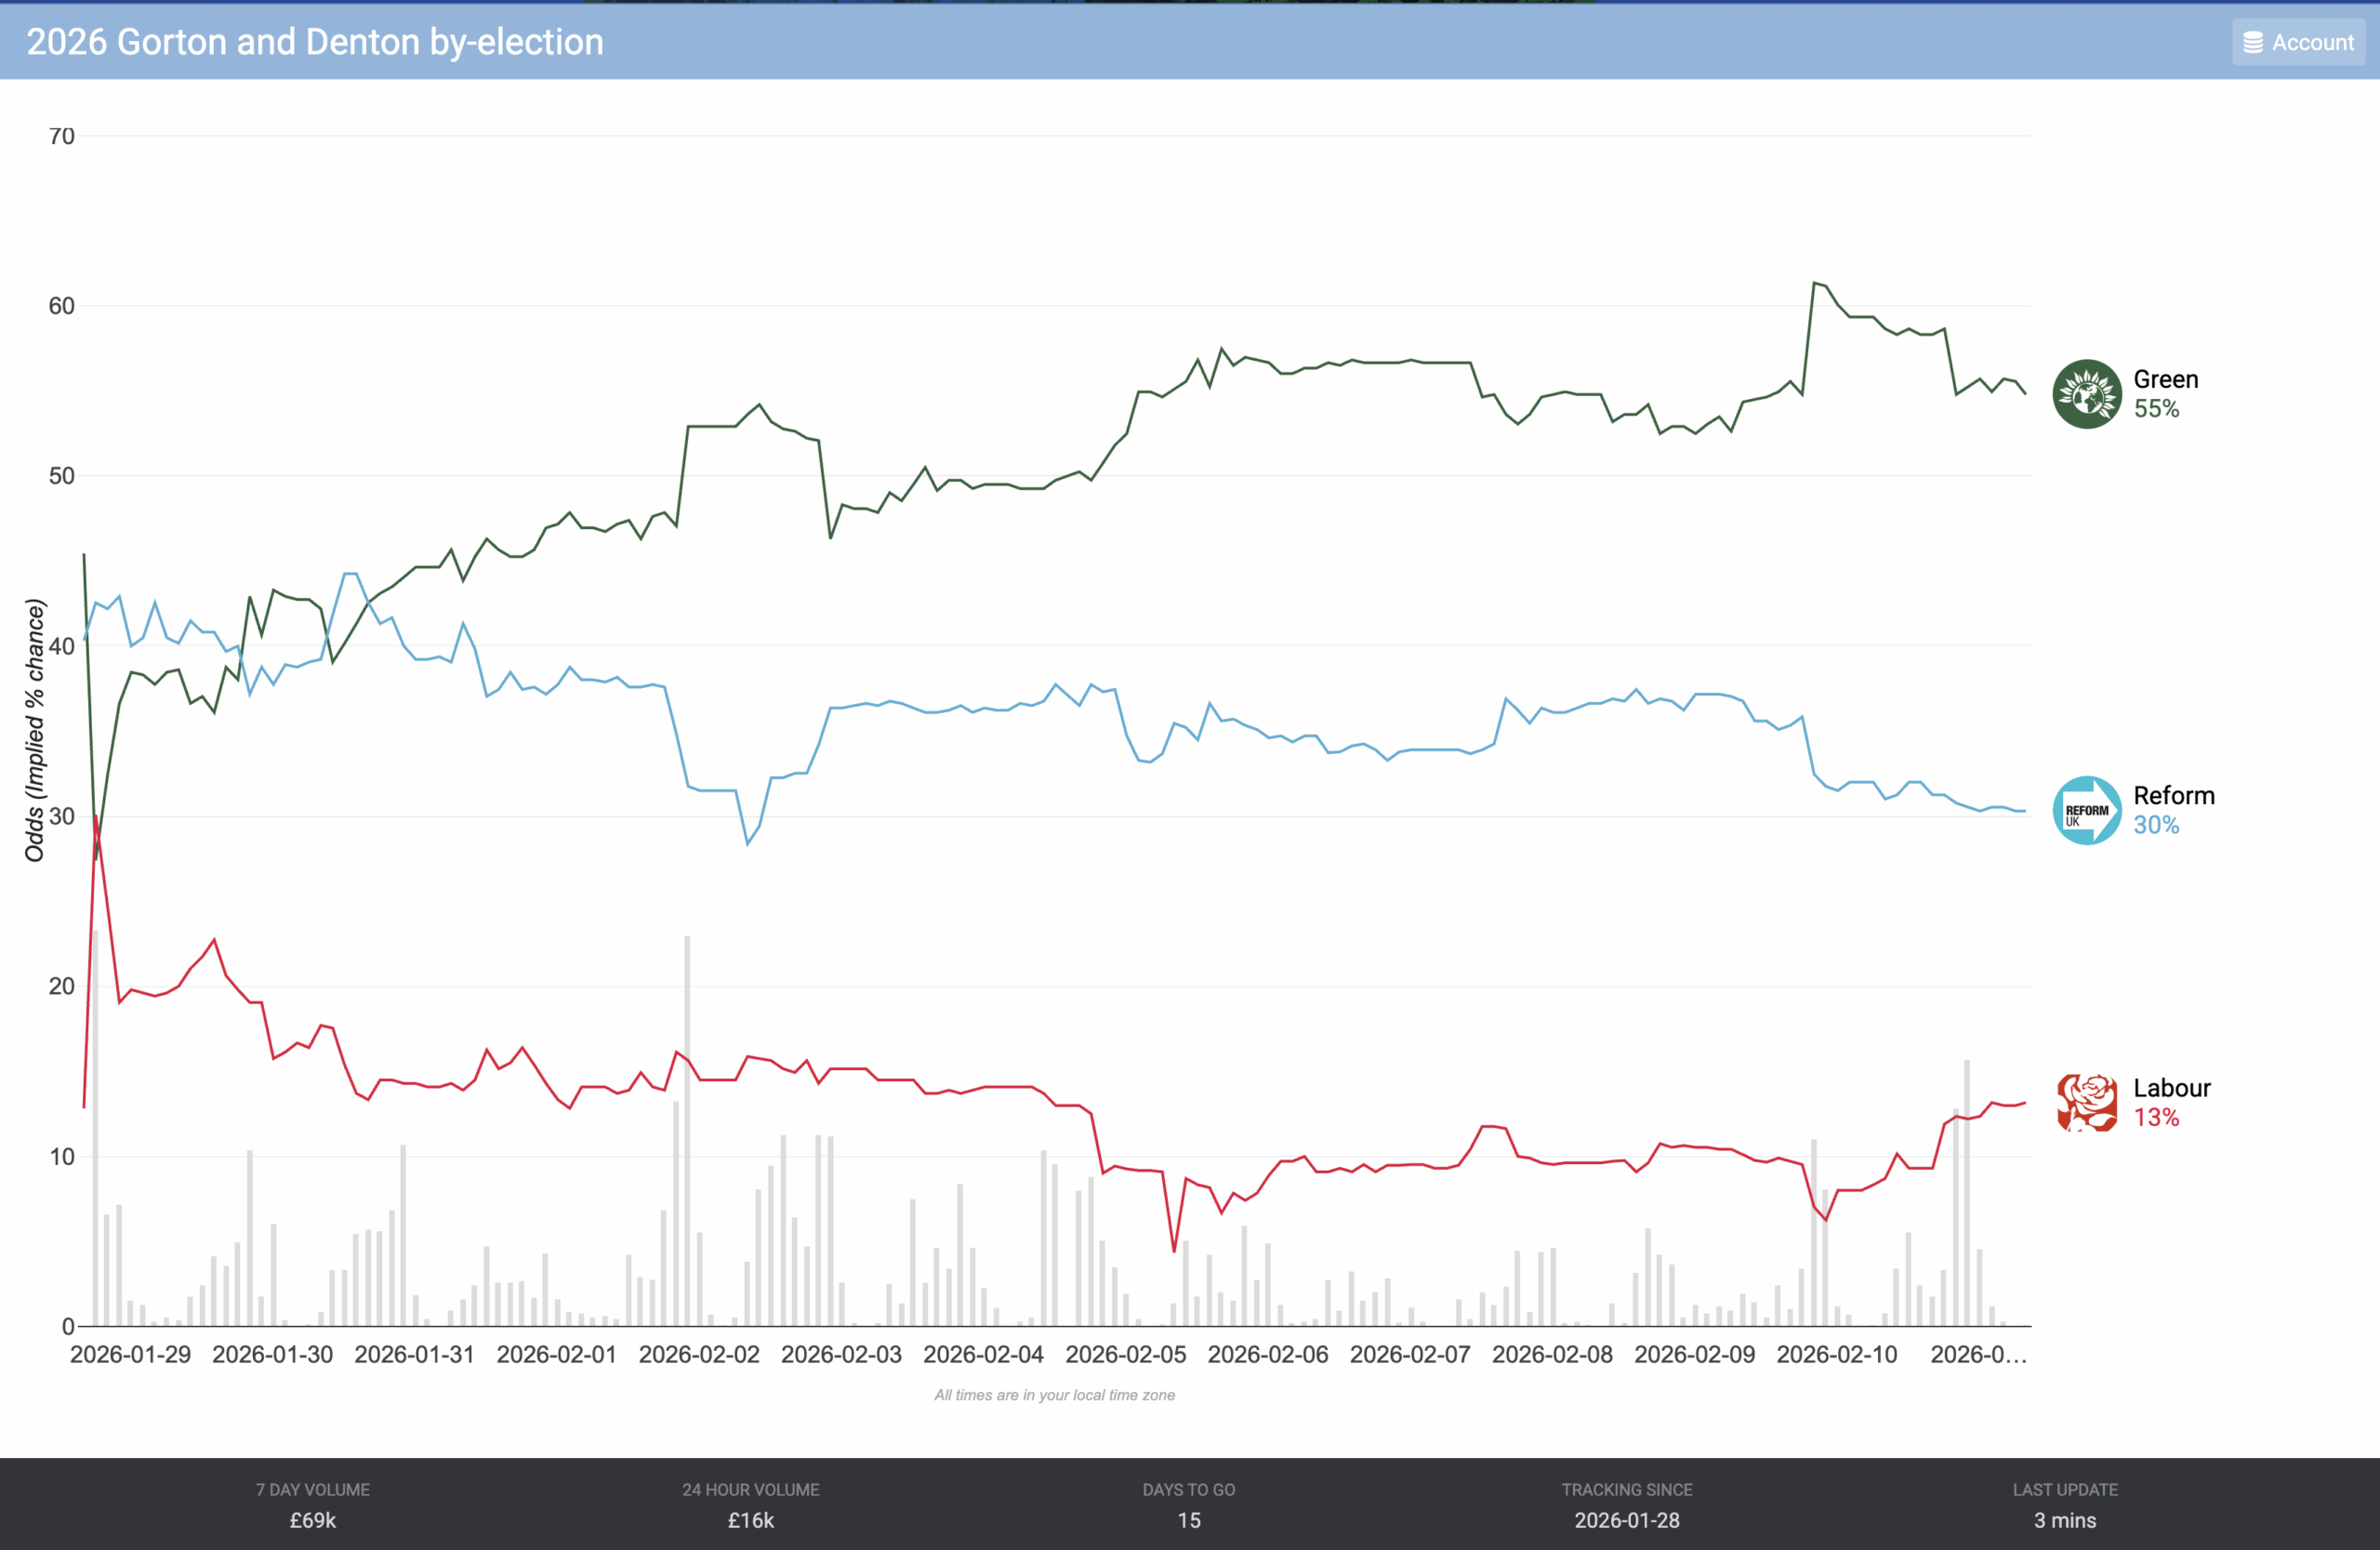The width and height of the screenshot is (2380, 1550).
Task: Click the Odds (Implied % chance) axis title
Action: pyautogui.click(x=35, y=730)
